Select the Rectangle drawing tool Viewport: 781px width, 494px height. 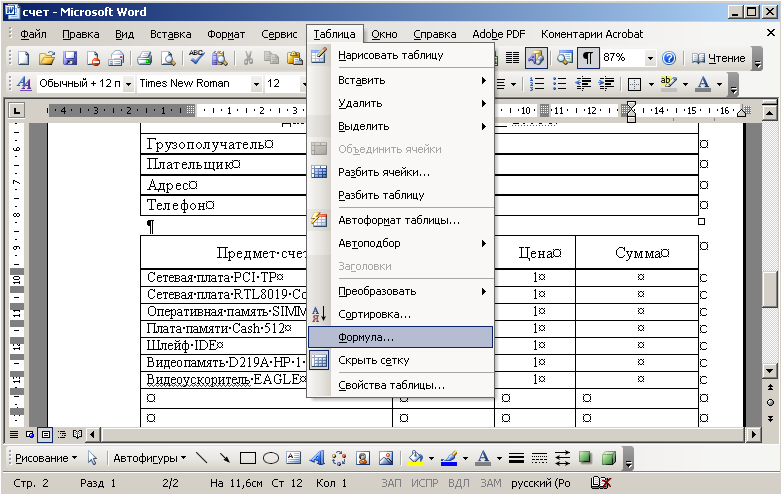(248, 458)
